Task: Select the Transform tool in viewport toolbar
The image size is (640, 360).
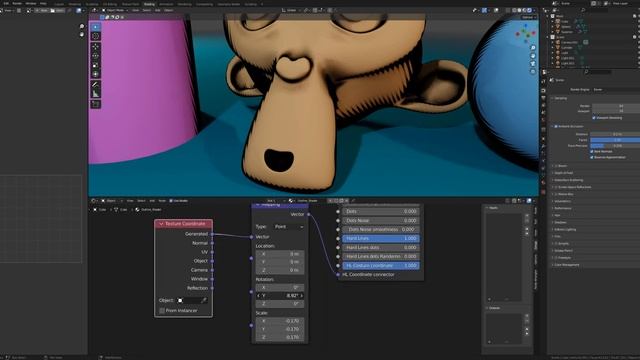Action: click(96, 74)
